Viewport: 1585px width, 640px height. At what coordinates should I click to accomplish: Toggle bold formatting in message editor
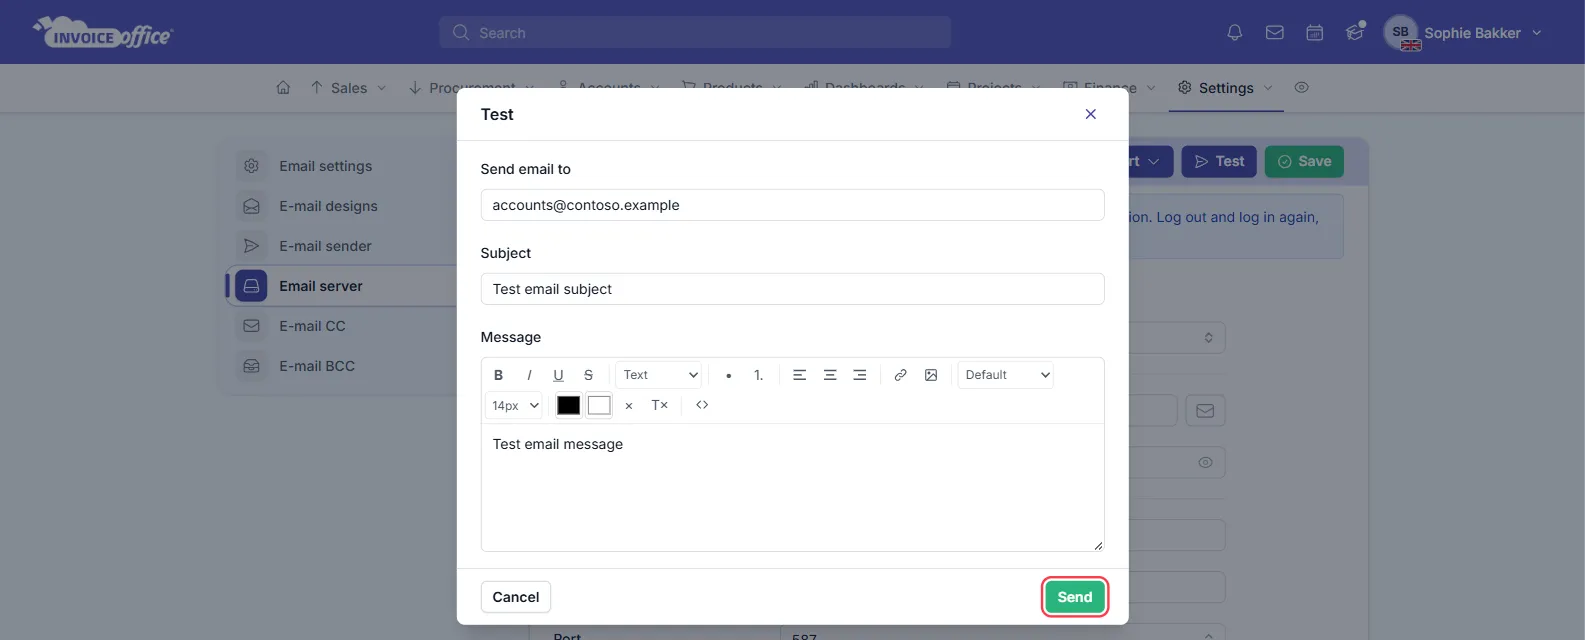(498, 375)
